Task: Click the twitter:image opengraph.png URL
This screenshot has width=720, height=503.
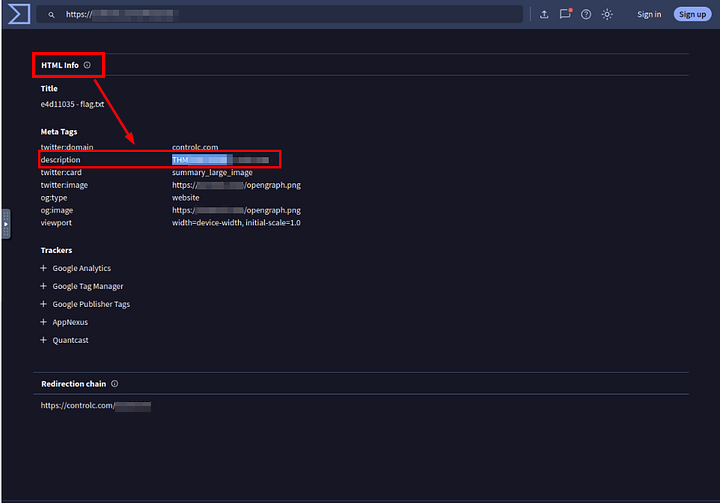Action: click(x=236, y=185)
